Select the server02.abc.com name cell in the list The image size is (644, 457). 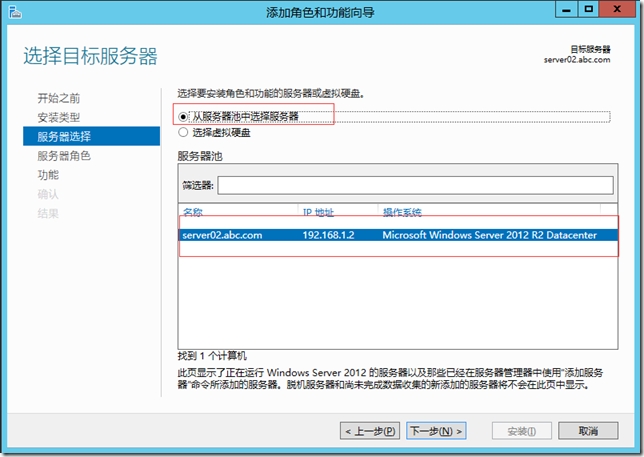click(x=222, y=235)
